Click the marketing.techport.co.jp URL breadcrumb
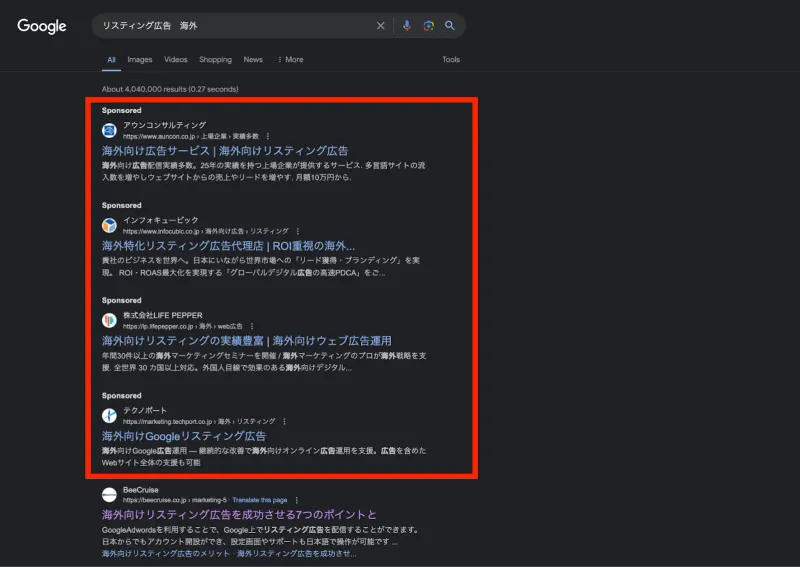Viewport: 800px width, 567px height. click(x=199, y=422)
